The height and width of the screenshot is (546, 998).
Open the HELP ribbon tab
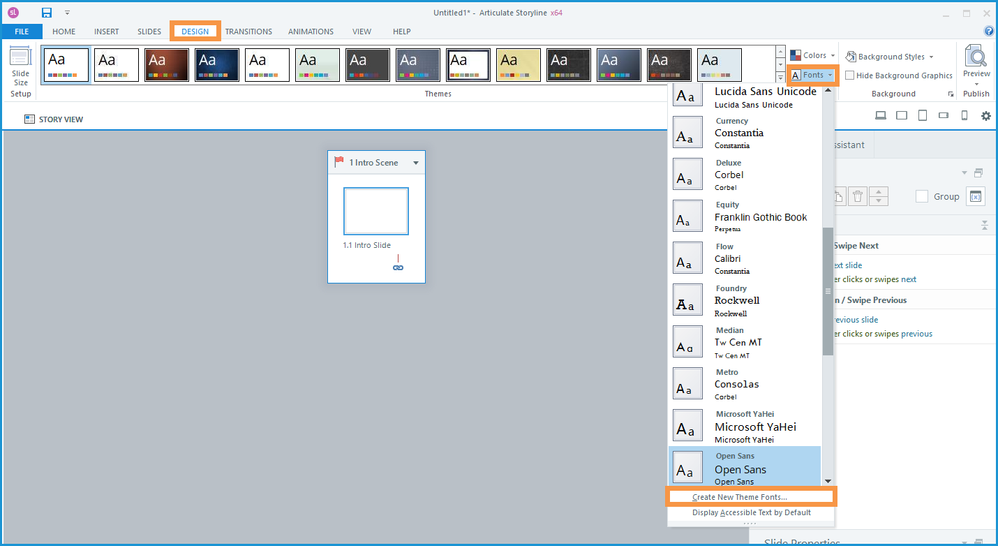402,31
